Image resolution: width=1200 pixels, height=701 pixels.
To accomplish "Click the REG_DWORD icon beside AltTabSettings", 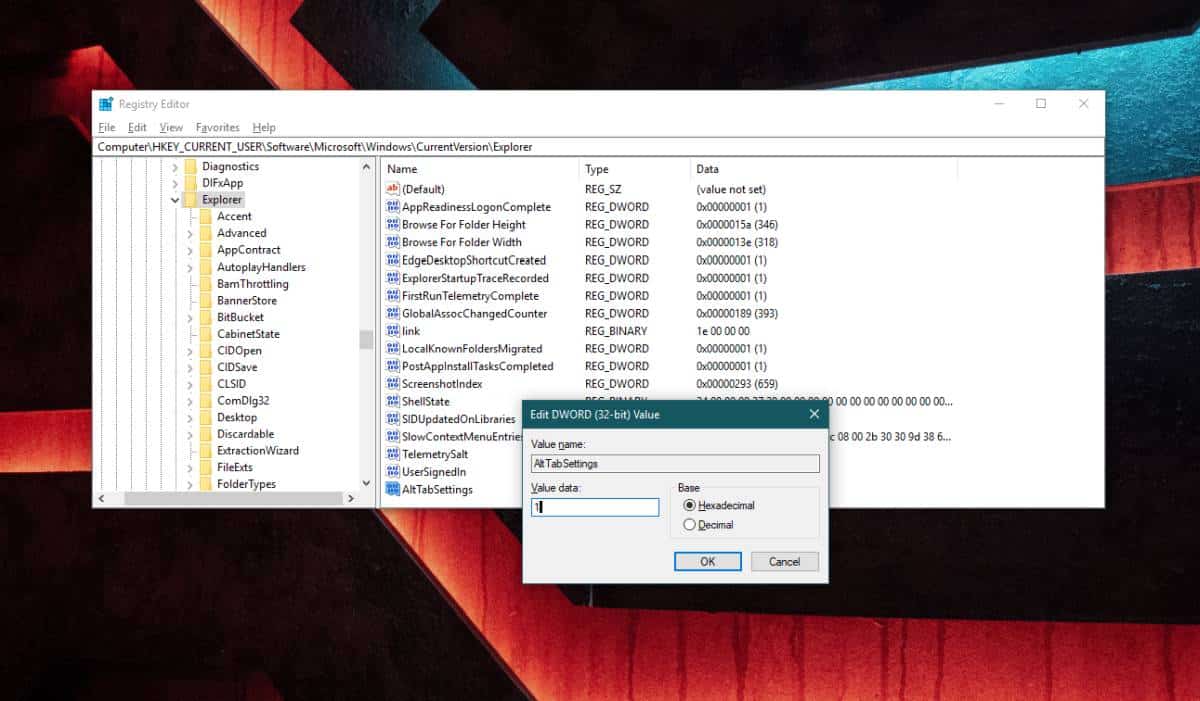I will tap(392, 490).
